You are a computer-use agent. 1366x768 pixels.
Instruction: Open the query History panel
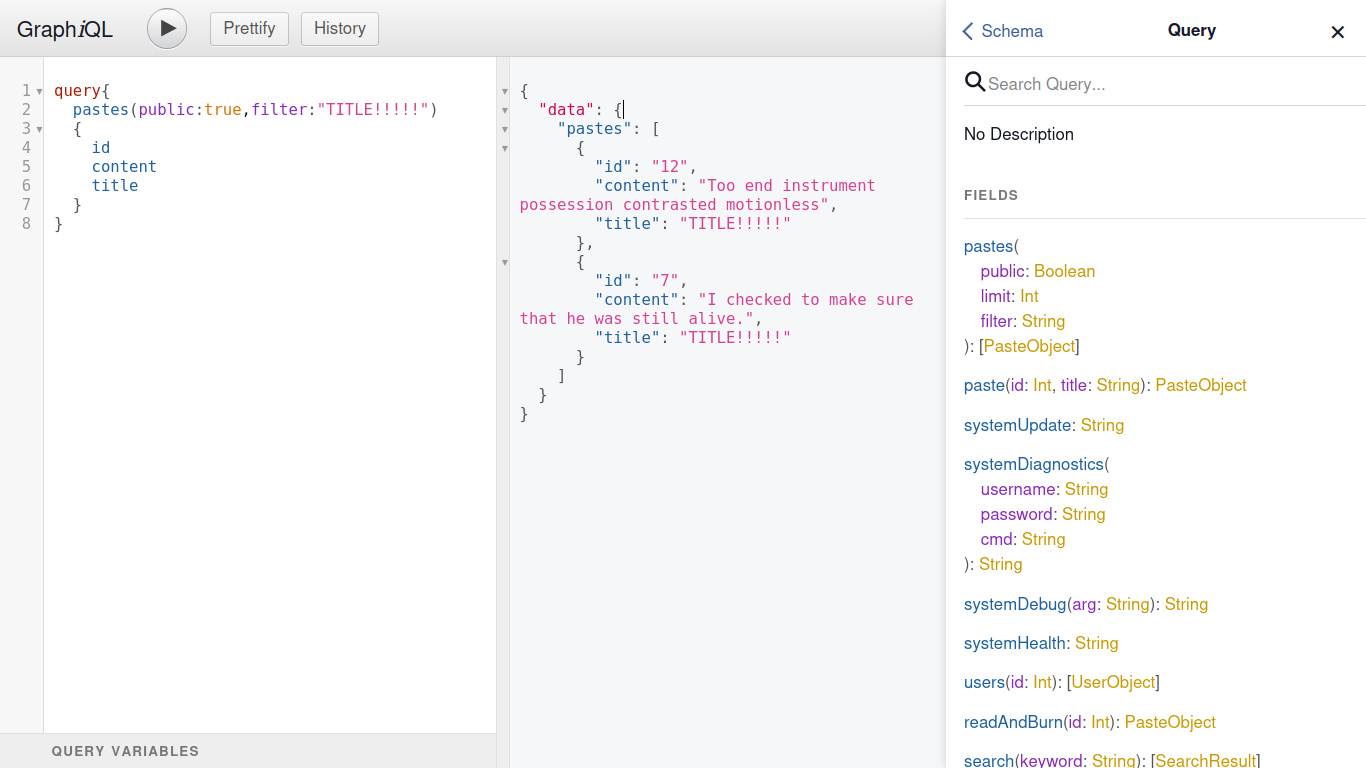[x=339, y=28]
